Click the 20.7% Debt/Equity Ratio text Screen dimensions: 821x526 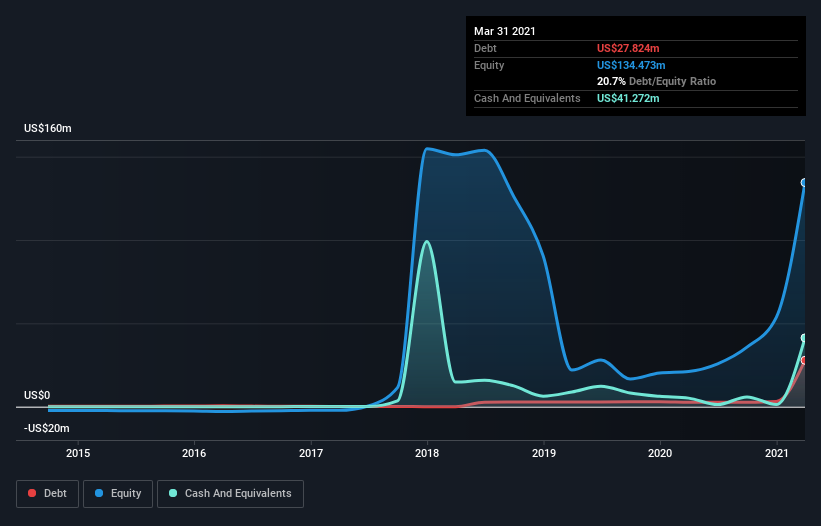click(657, 82)
